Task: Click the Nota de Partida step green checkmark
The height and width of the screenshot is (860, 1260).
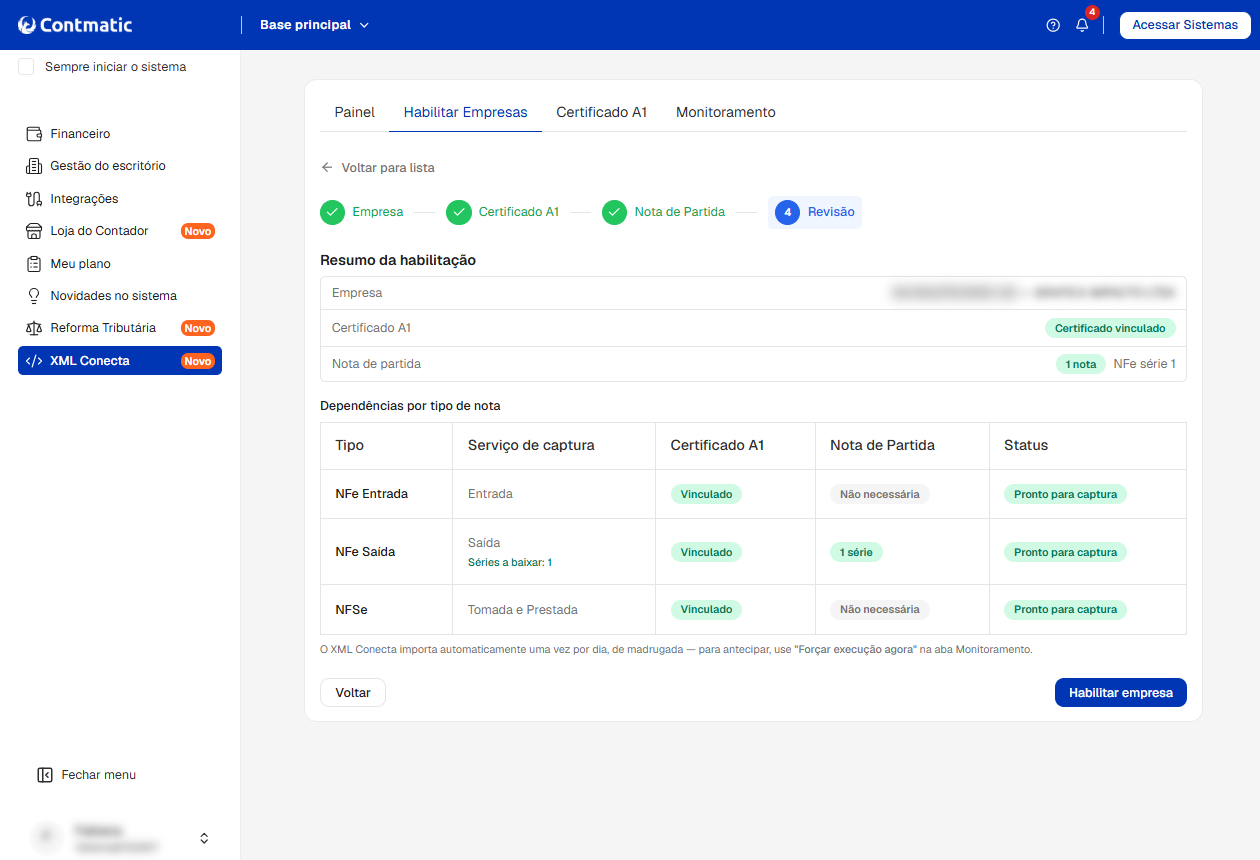Action: click(615, 212)
